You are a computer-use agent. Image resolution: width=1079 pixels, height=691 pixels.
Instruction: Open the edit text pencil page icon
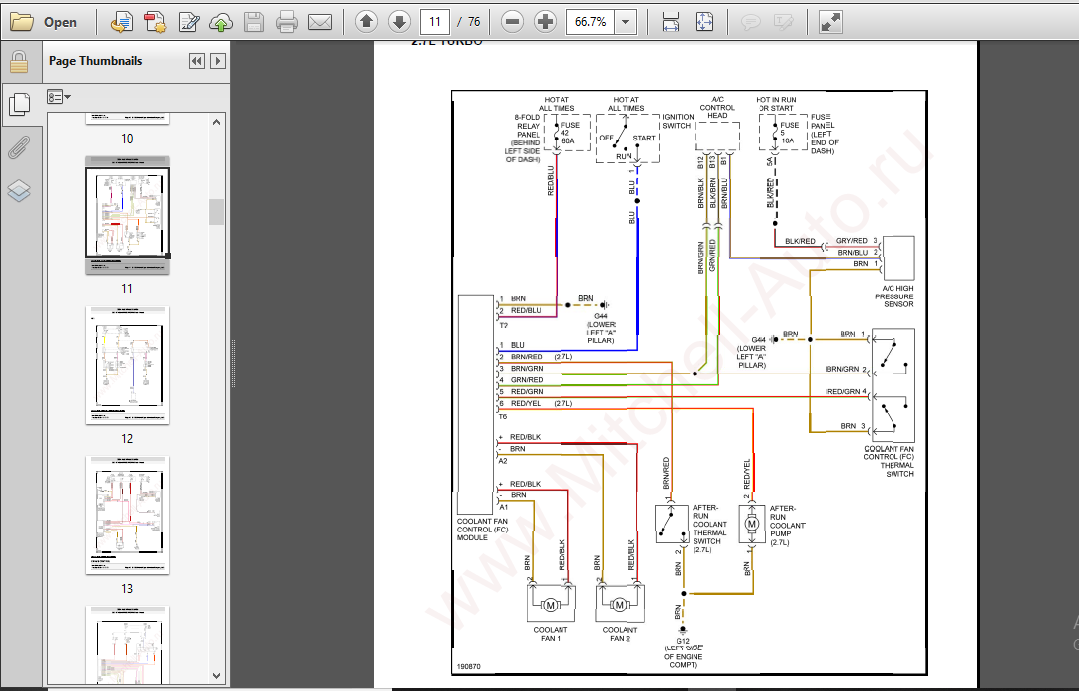[188, 22]
